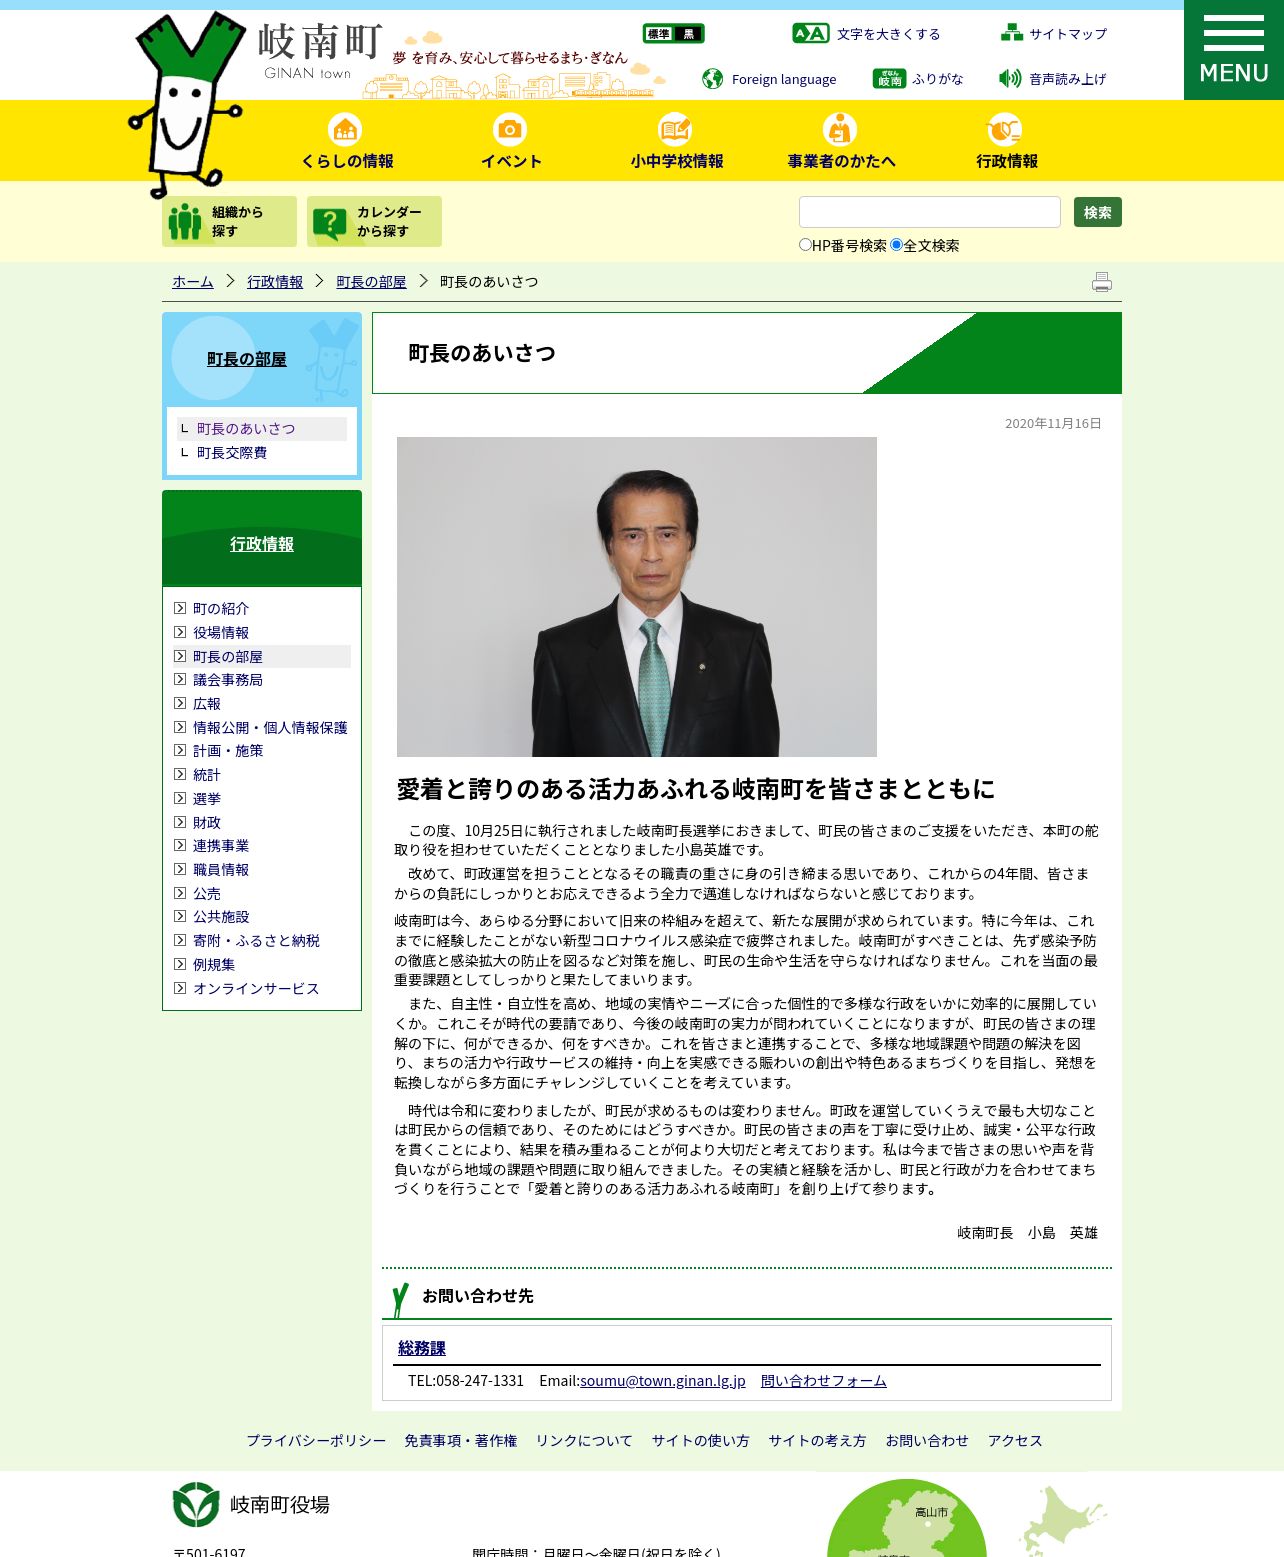Go to ホーム breadcrumb link
Screen dimensions: 1284x1557
pyautogui.click(x=193, y=282)
